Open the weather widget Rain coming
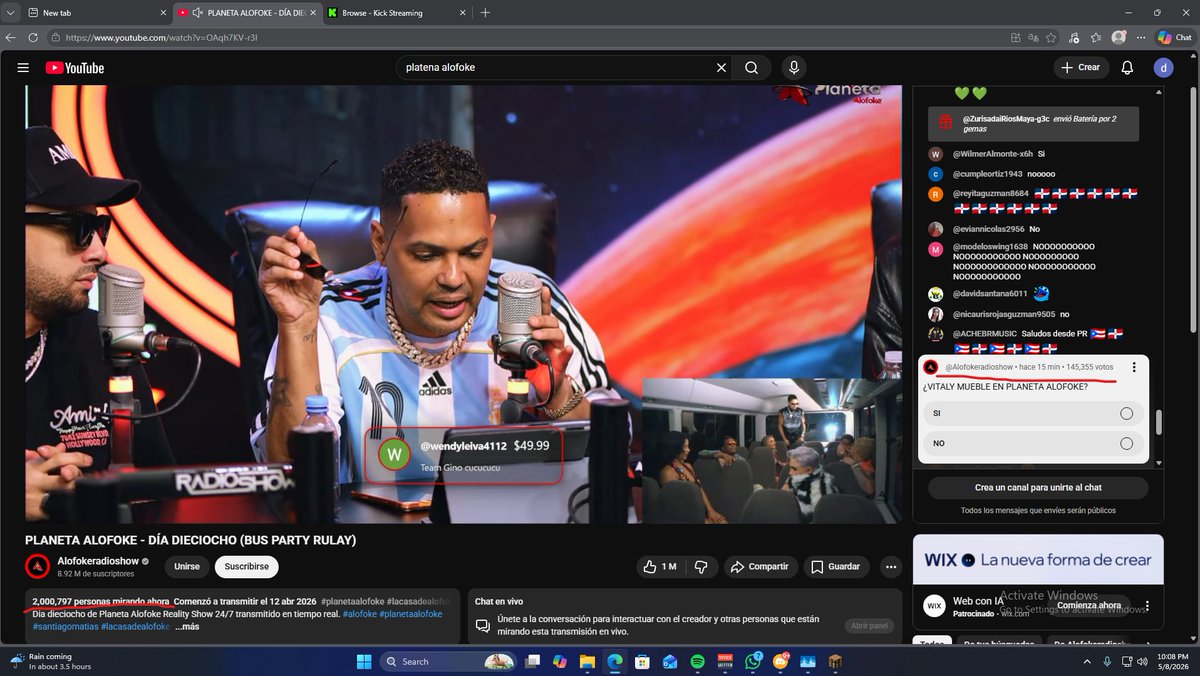Viewport: 1200px width, 676px height. click(x=52, y=661)
